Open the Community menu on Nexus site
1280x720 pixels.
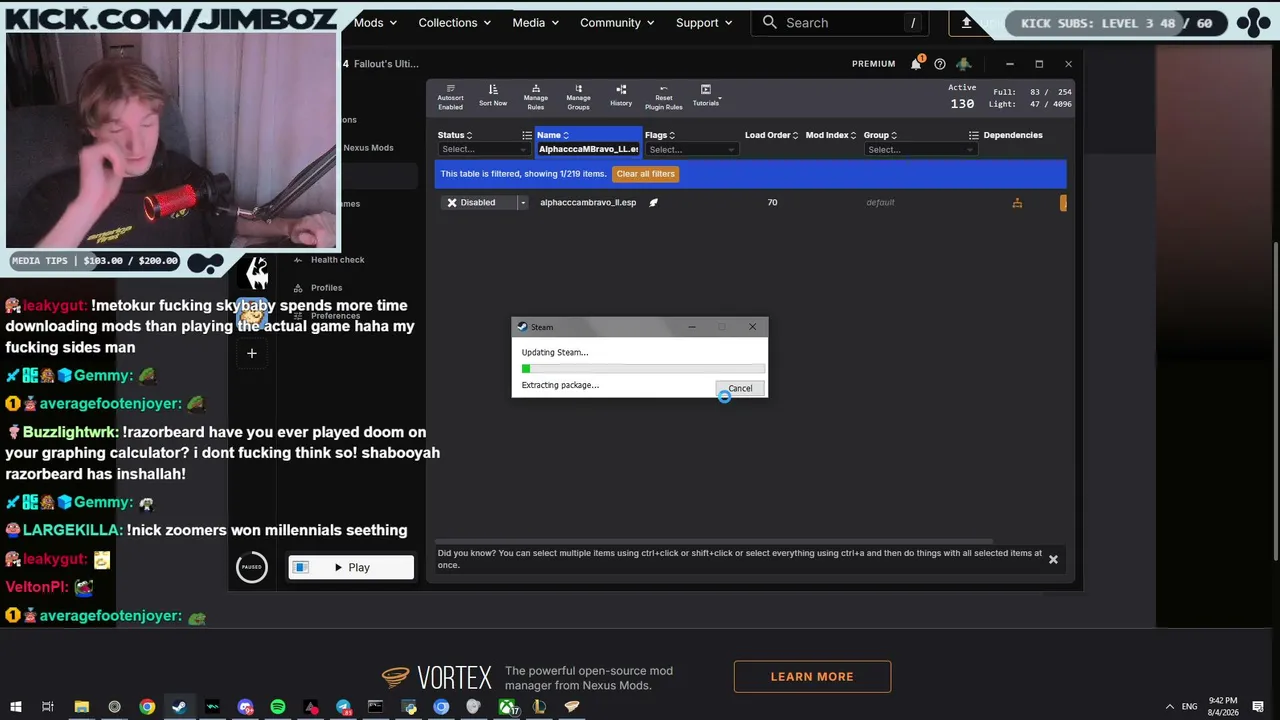pos(617,22)
